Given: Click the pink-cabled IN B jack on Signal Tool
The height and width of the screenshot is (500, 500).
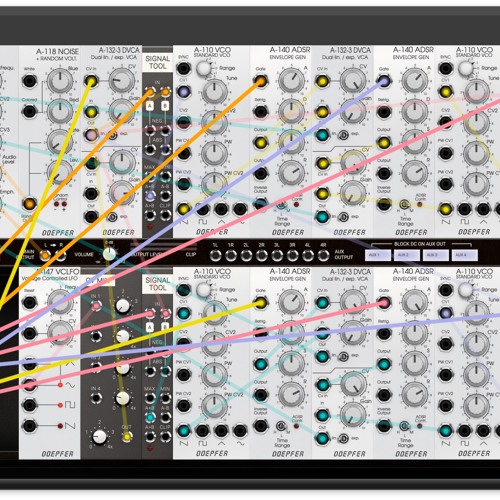Looking at the screenshot, I should click(x=165, y=313).
